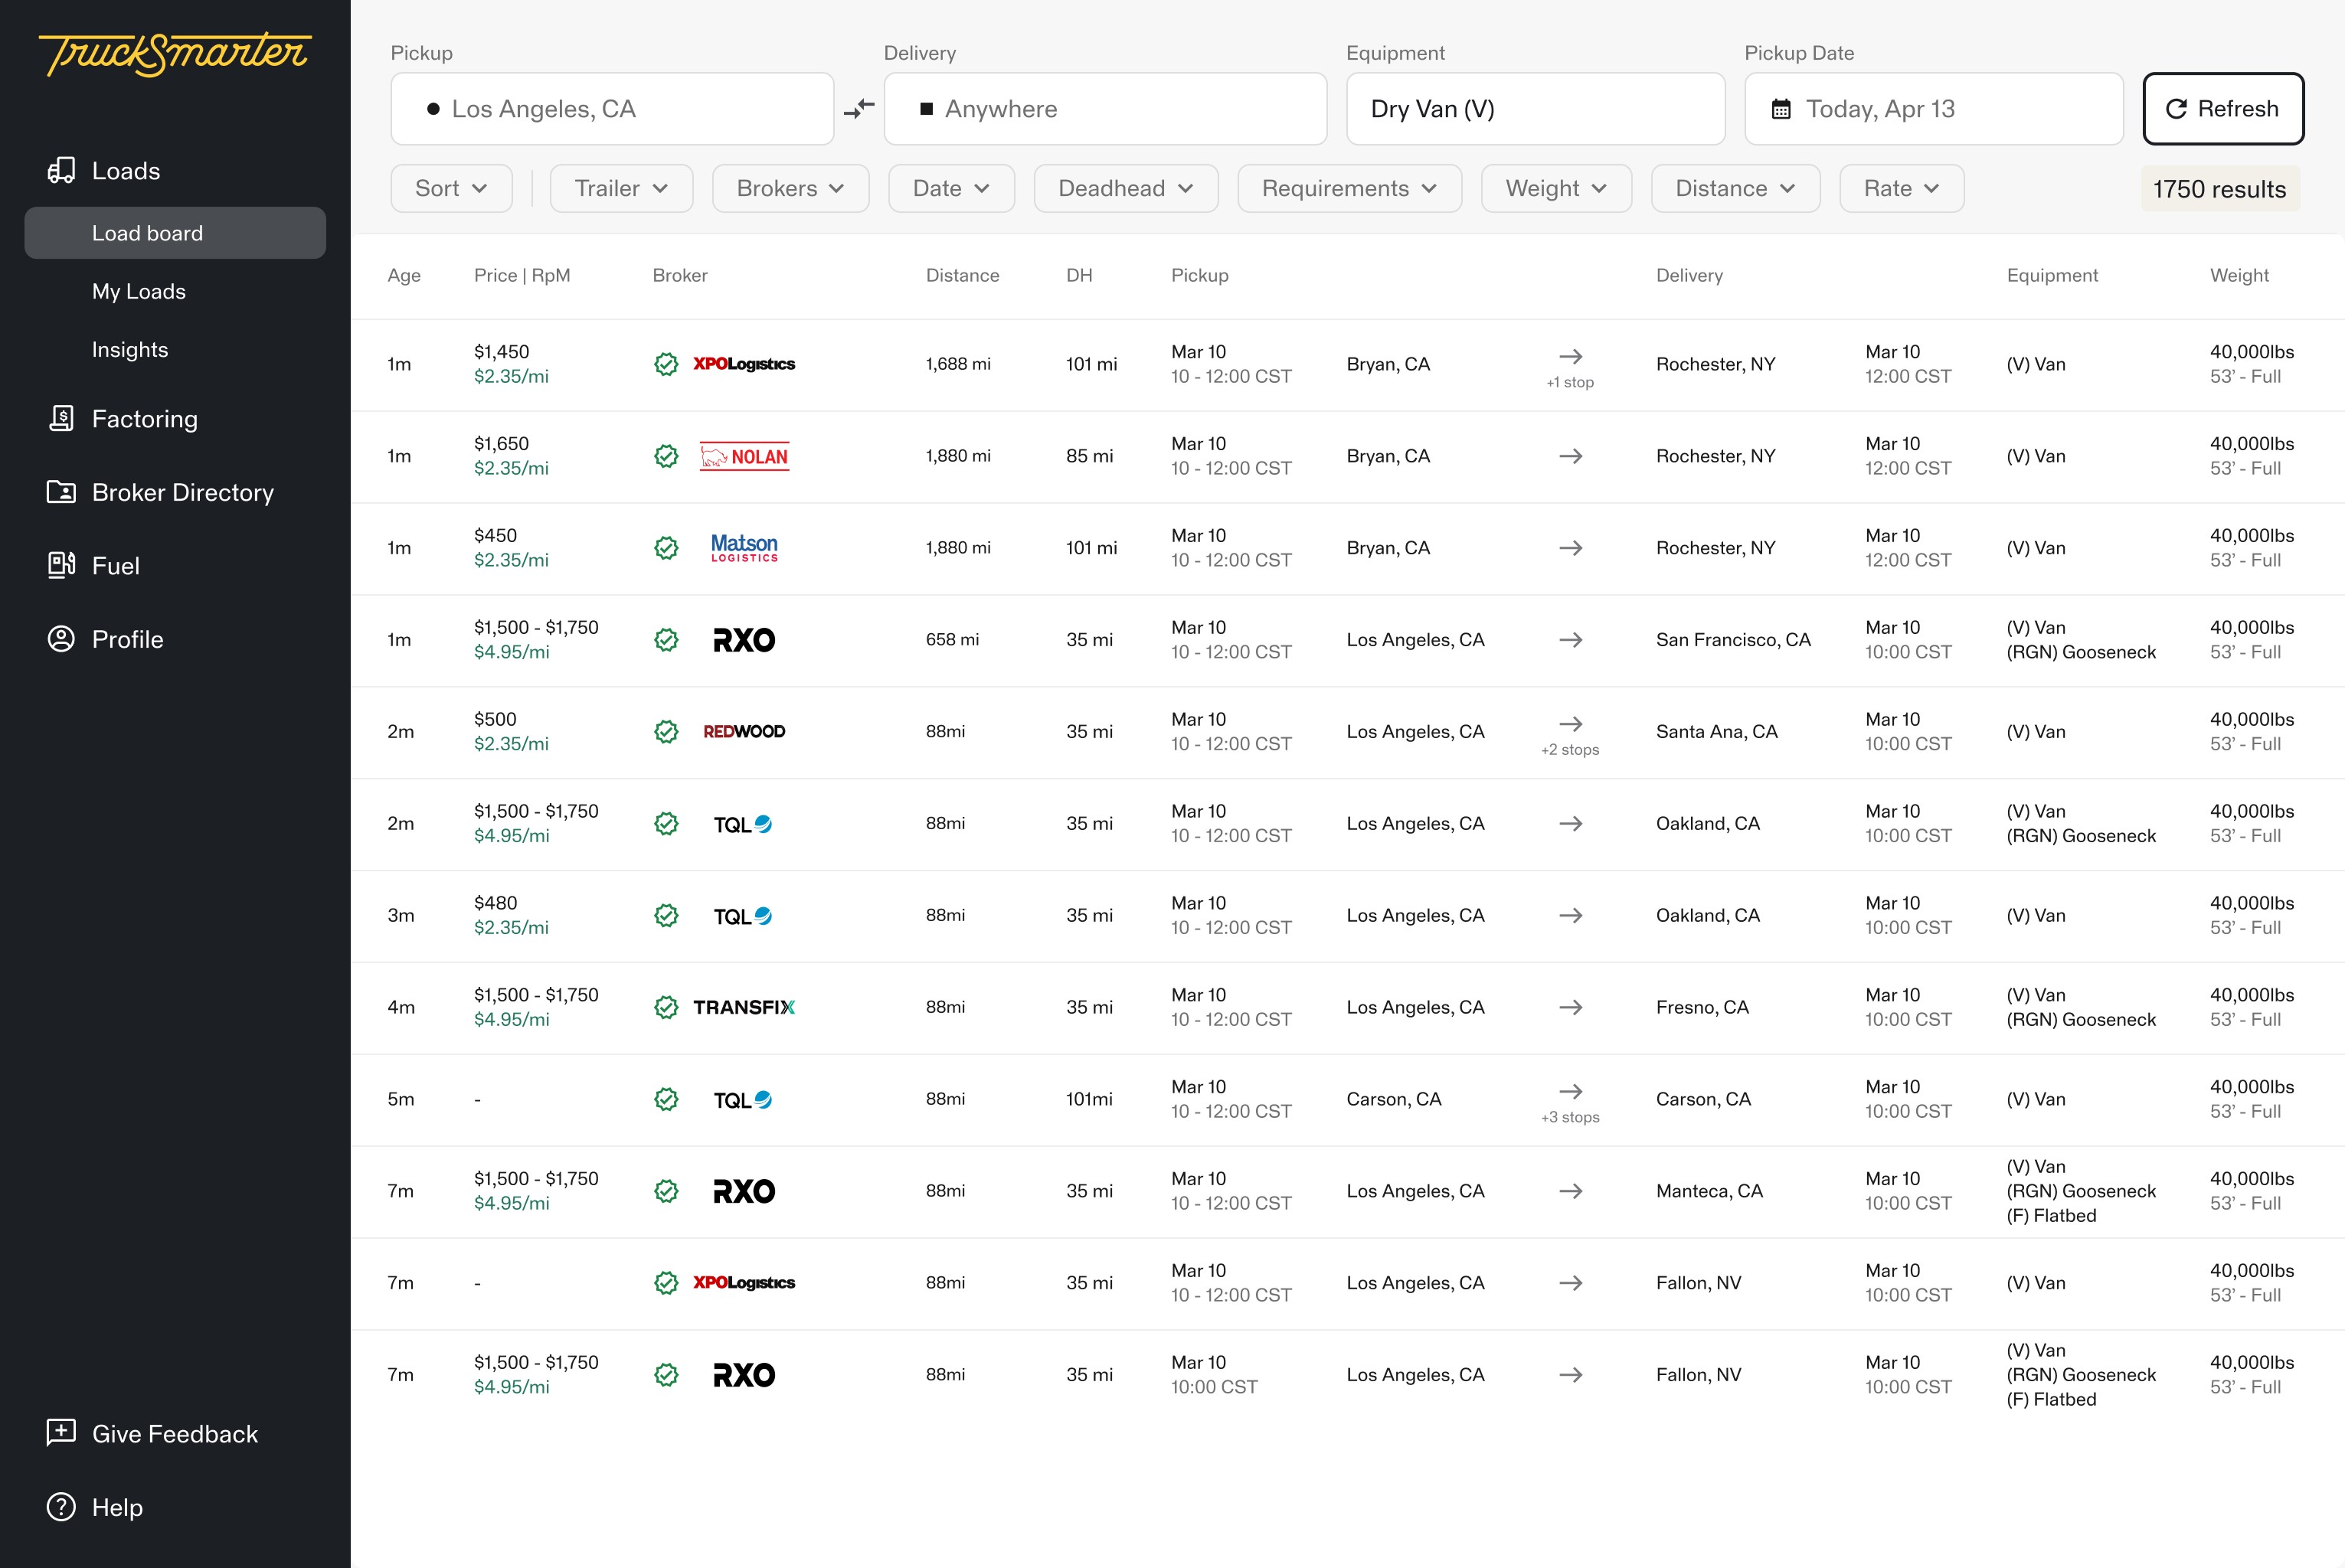Click the Factoring invoice icon
Screen dimensions: 2345x1568
(x=61, y=418)
